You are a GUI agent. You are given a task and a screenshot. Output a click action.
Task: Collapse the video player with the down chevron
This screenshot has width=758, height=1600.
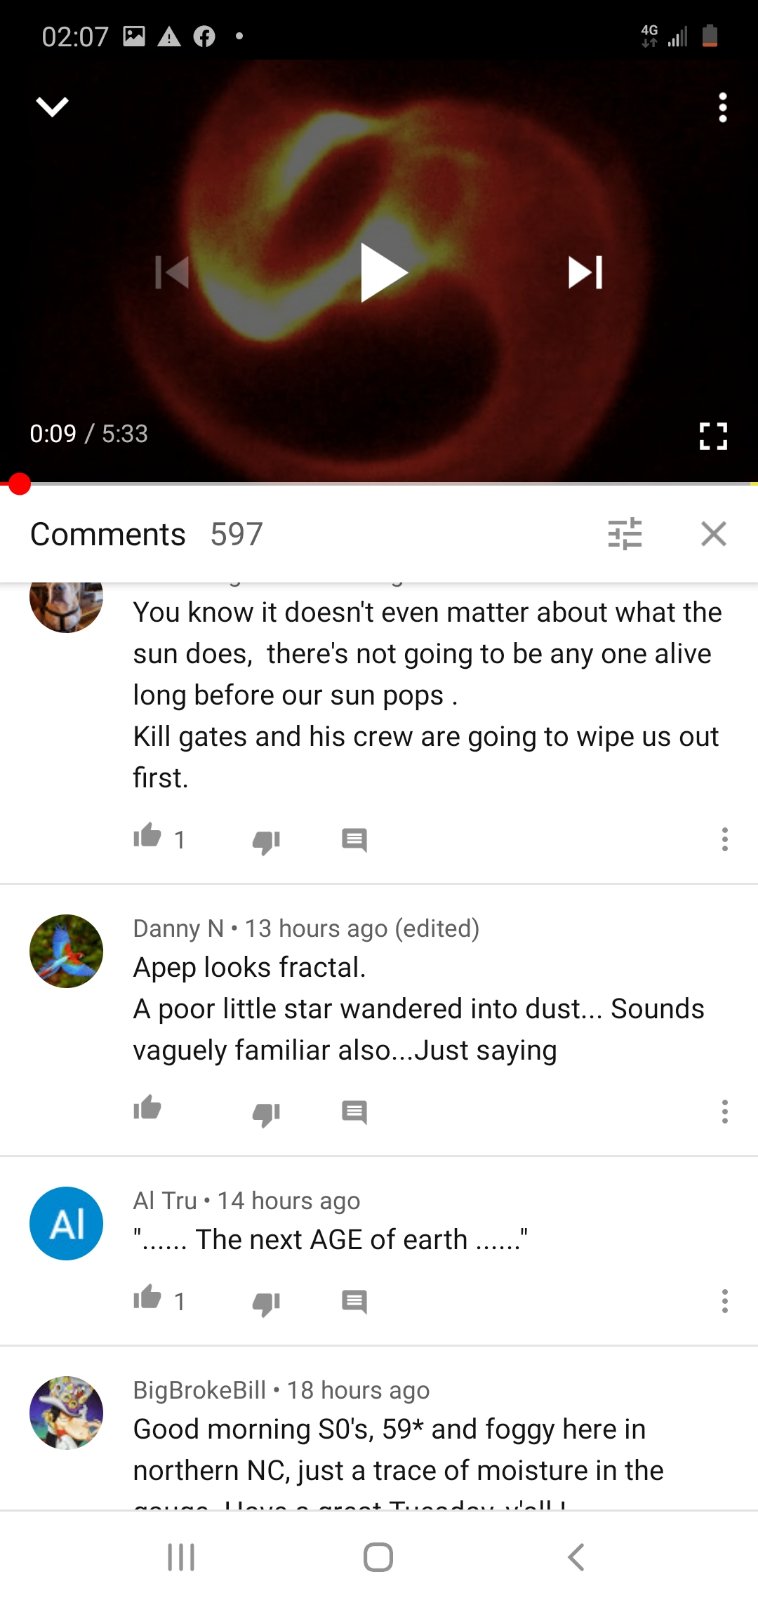pyautogui.click(x=52, y=106)
